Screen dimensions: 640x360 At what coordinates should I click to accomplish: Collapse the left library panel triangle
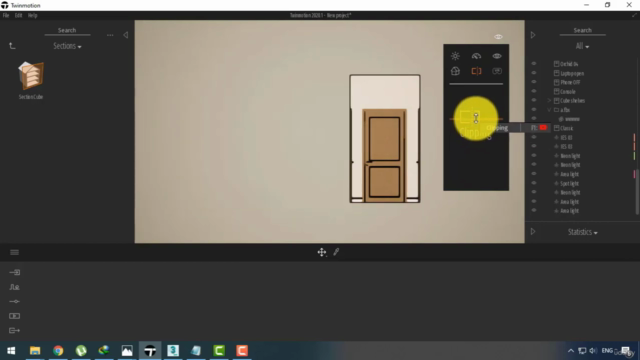126,35
